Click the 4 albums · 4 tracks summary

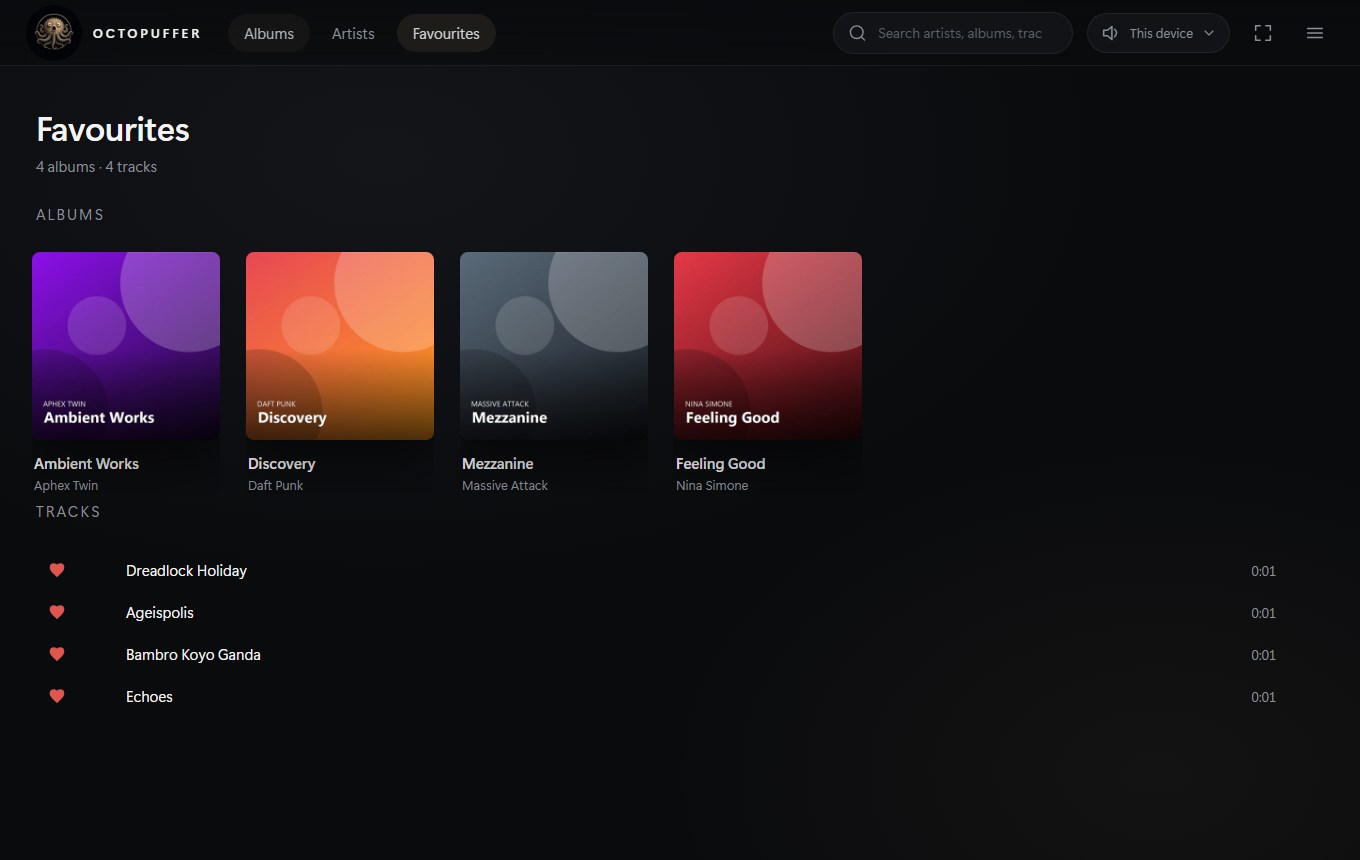coord(96,167)
